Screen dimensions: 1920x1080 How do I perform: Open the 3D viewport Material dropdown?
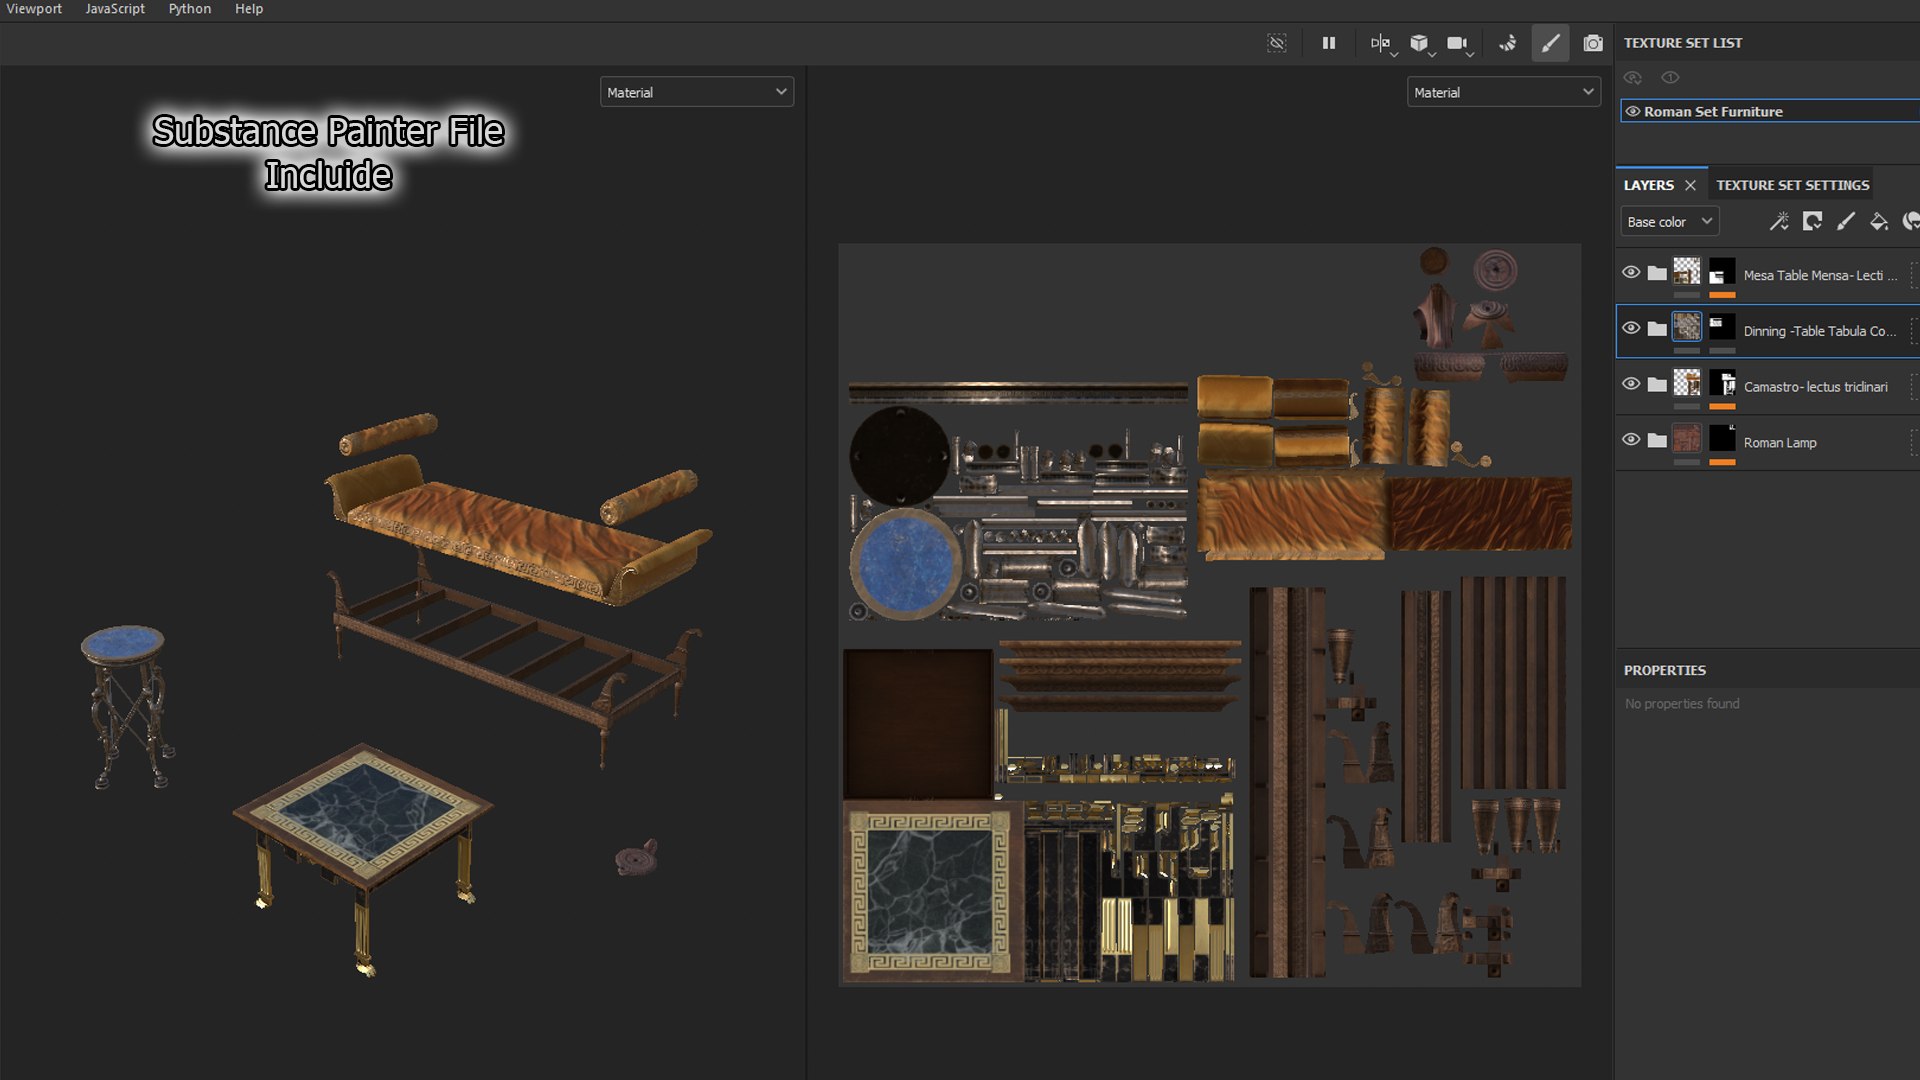(697, 92)
